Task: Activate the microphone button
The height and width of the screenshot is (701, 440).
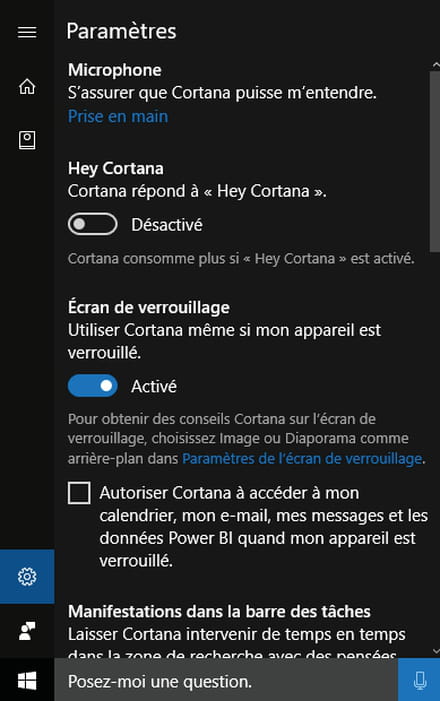Action: (419, 681)
